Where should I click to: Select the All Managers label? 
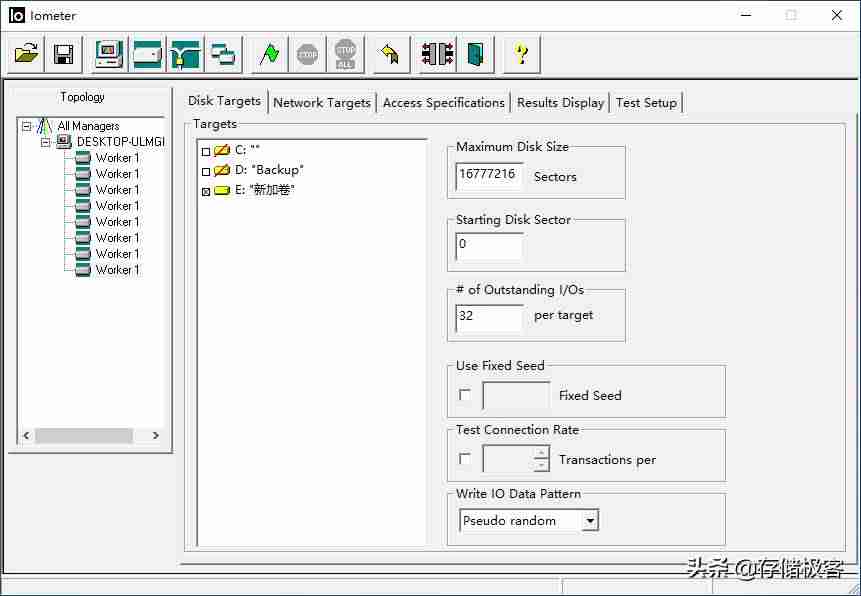coord(88,126)
